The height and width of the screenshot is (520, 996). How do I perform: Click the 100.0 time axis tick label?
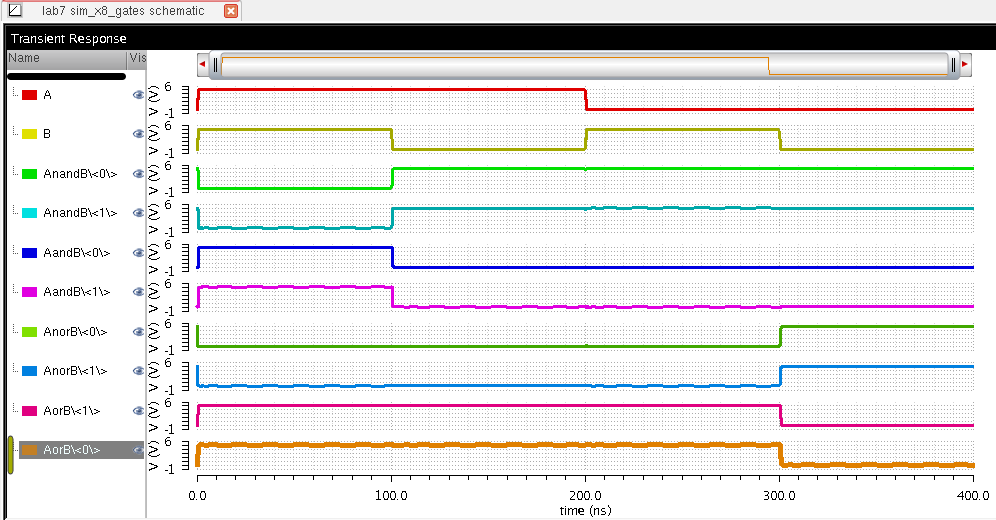(x=391, y=496)
